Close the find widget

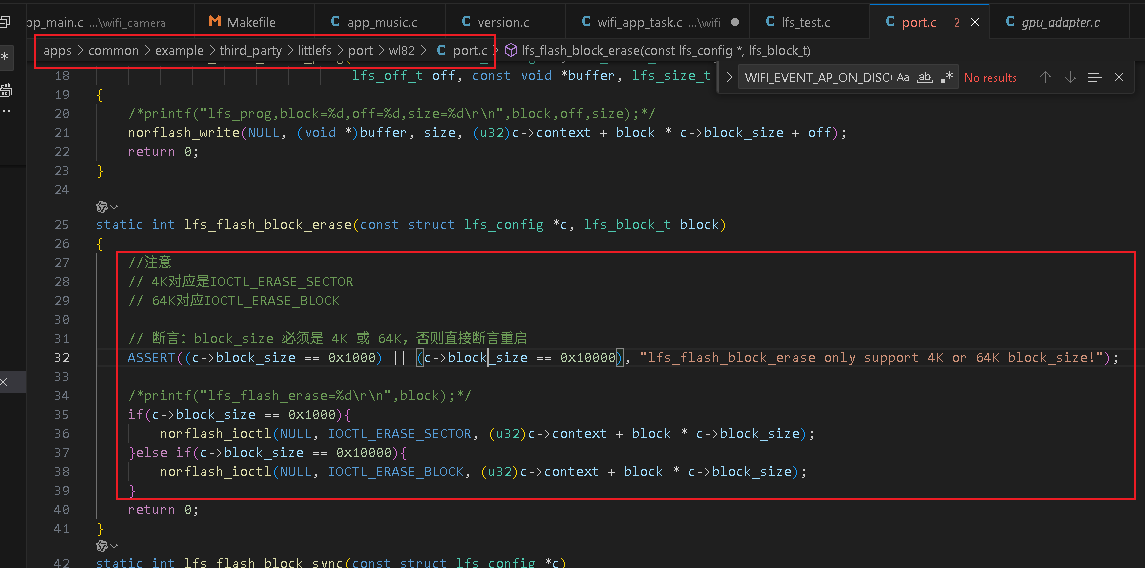tap(1119, 77)
